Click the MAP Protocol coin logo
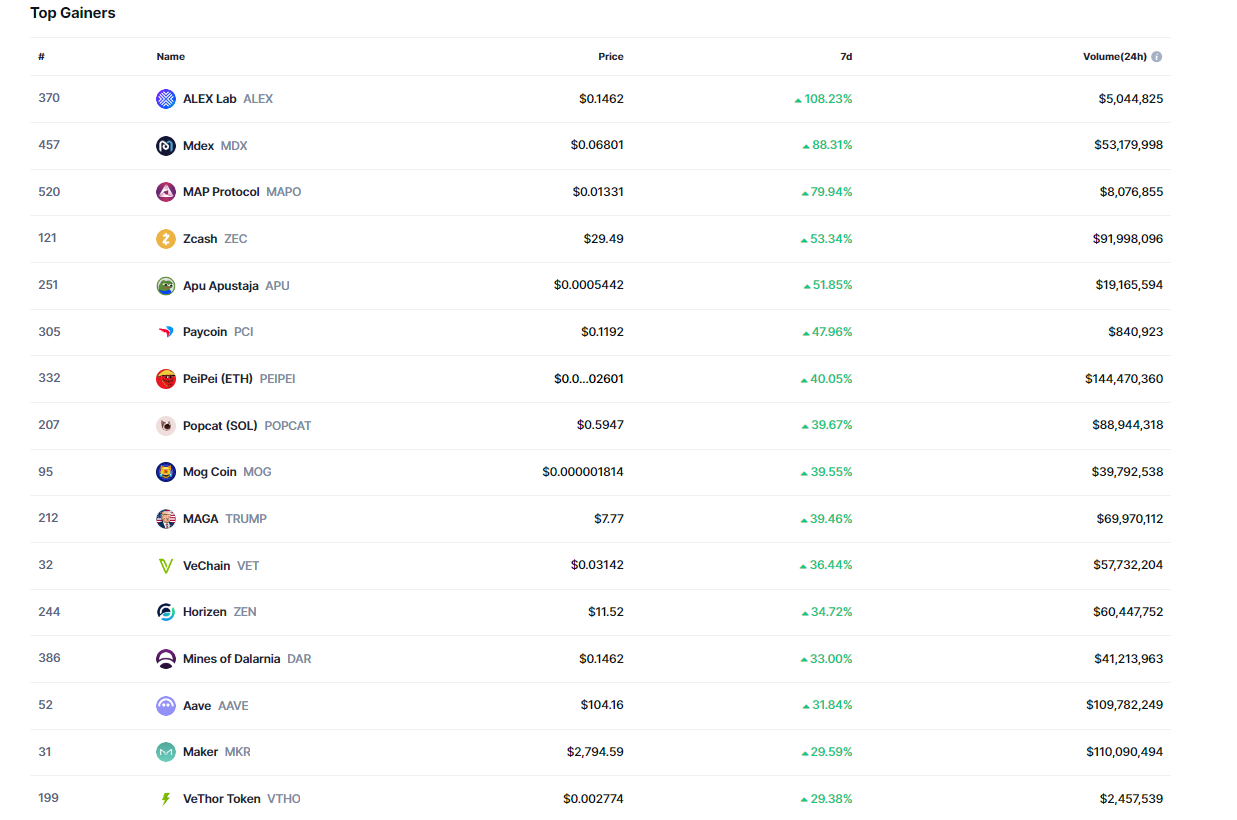This screenshot has height=820, width=1237. coord(166,192)
